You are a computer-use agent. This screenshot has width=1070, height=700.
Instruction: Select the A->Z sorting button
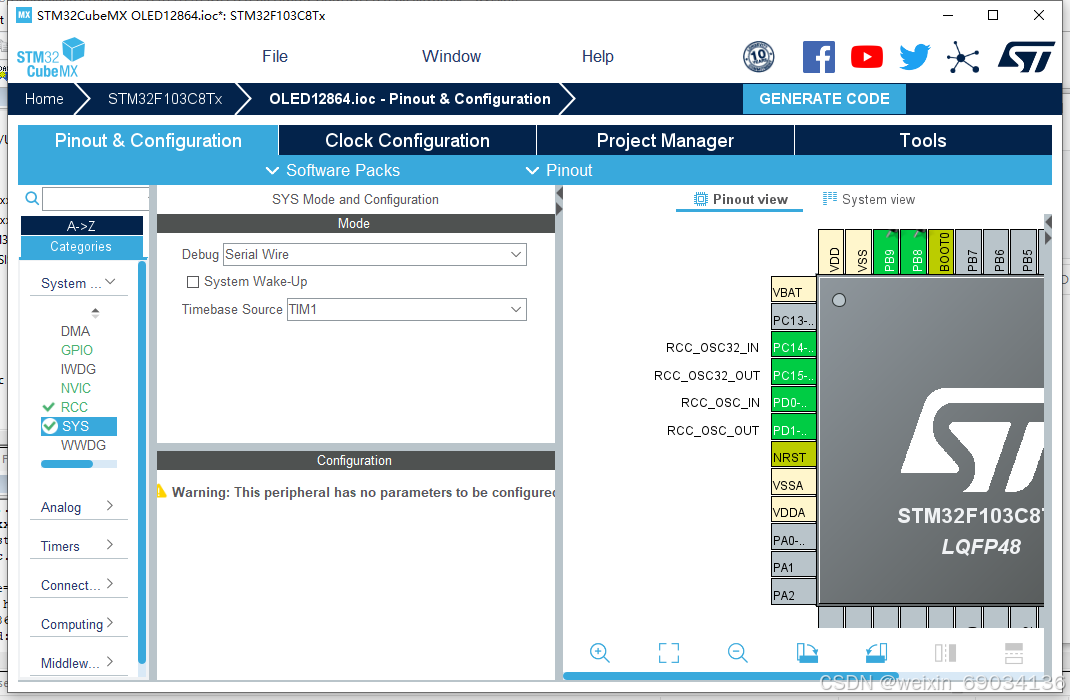pos(81,226)
